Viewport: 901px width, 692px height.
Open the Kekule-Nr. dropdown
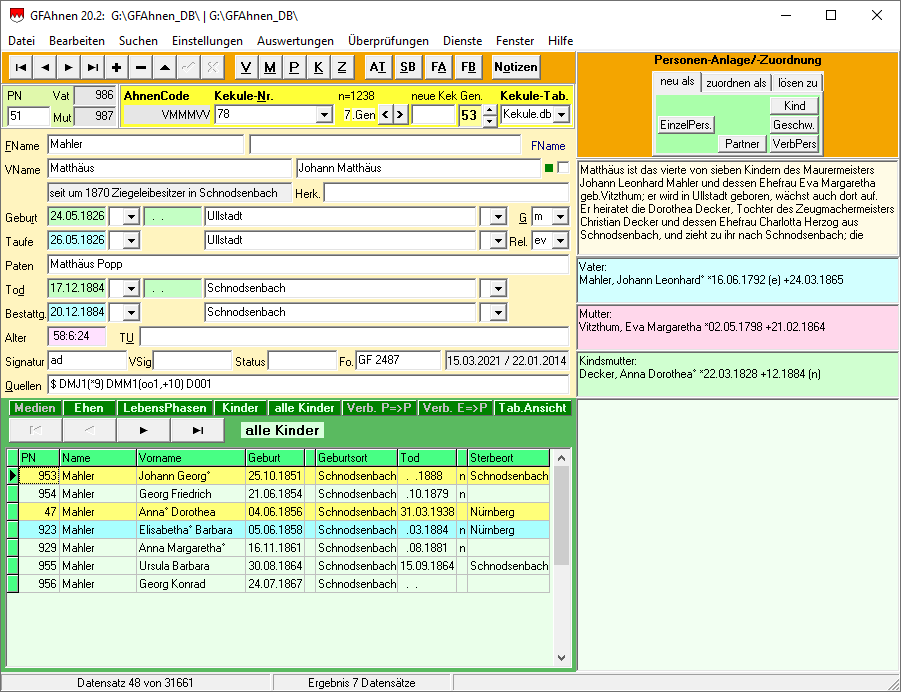(x=323, y=115)
